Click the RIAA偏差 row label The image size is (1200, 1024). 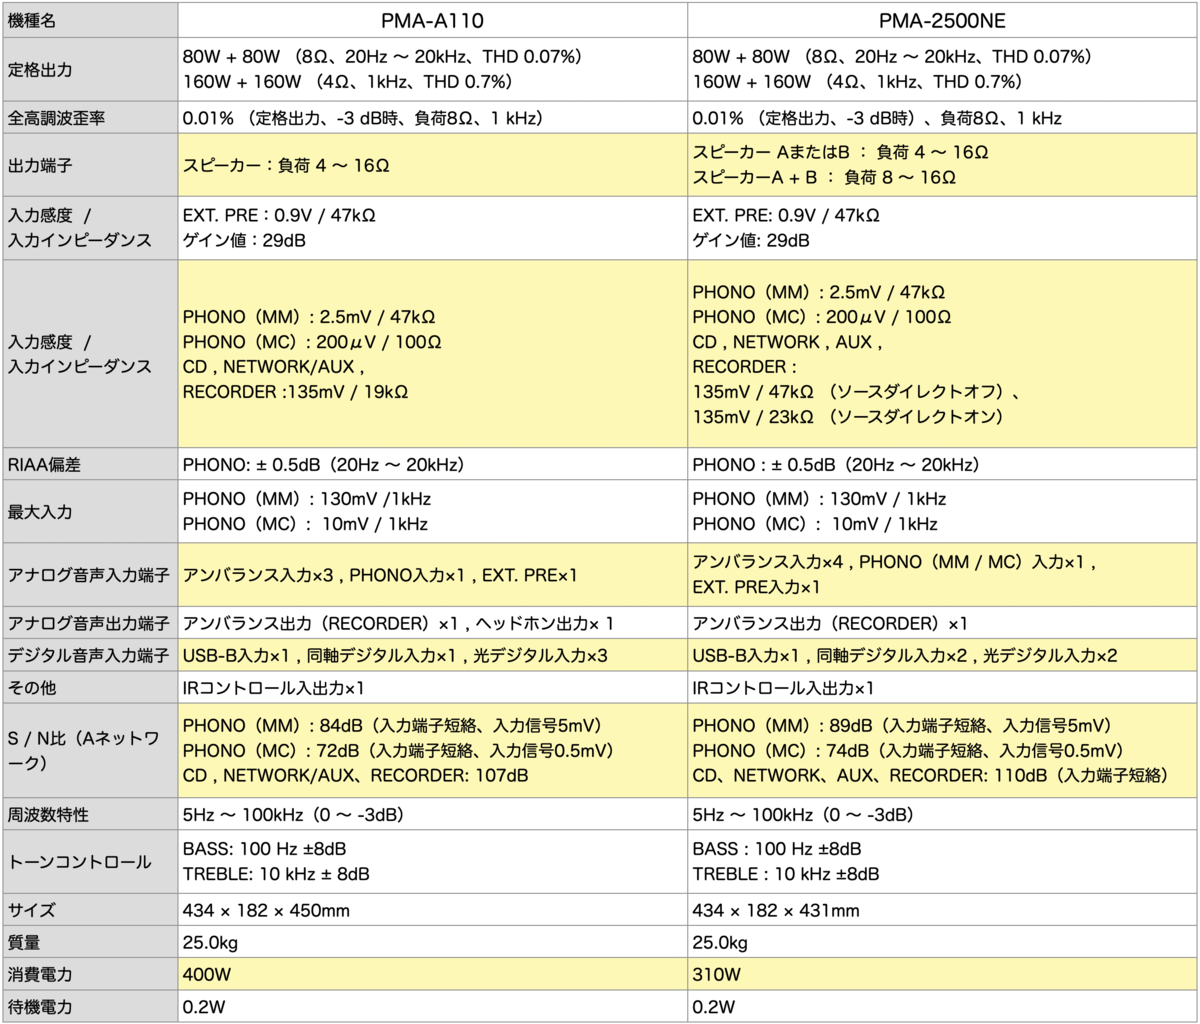click(x=90, y=465)
